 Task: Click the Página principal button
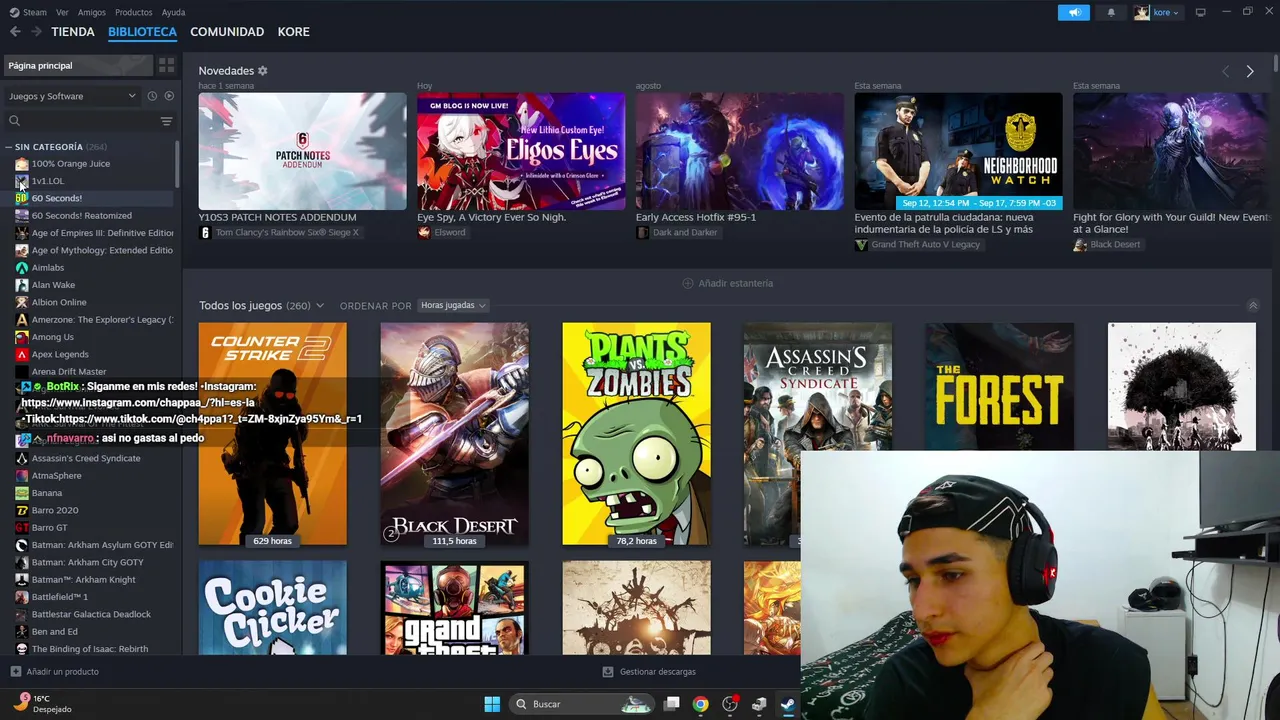(x=78, y=65)
